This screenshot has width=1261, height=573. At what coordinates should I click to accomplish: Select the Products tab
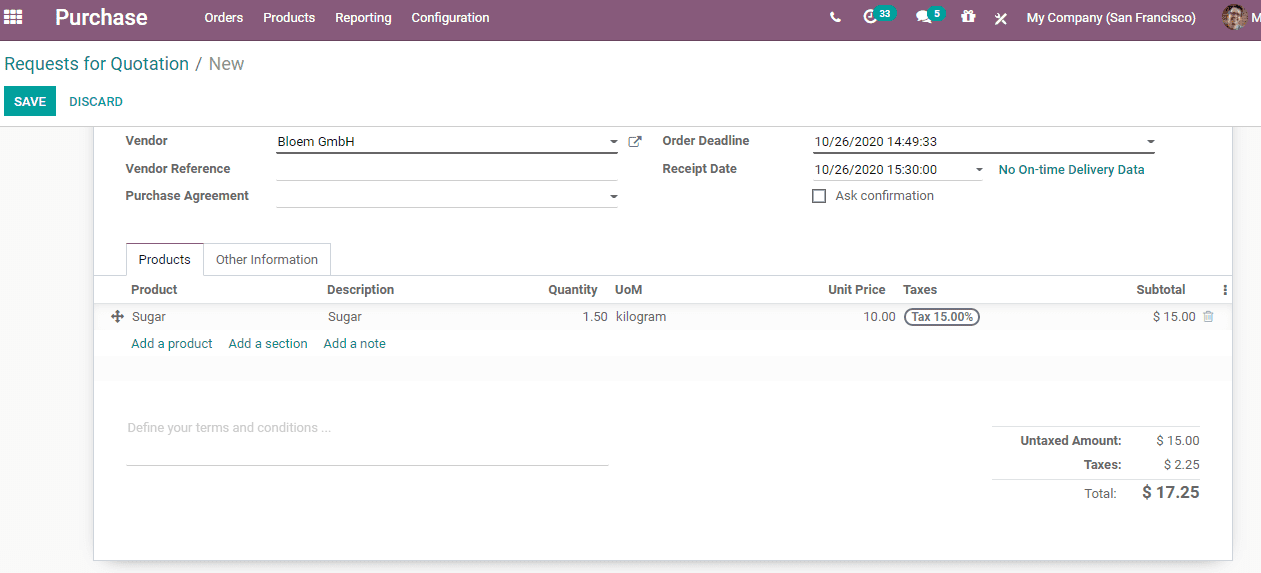[165, 259]
